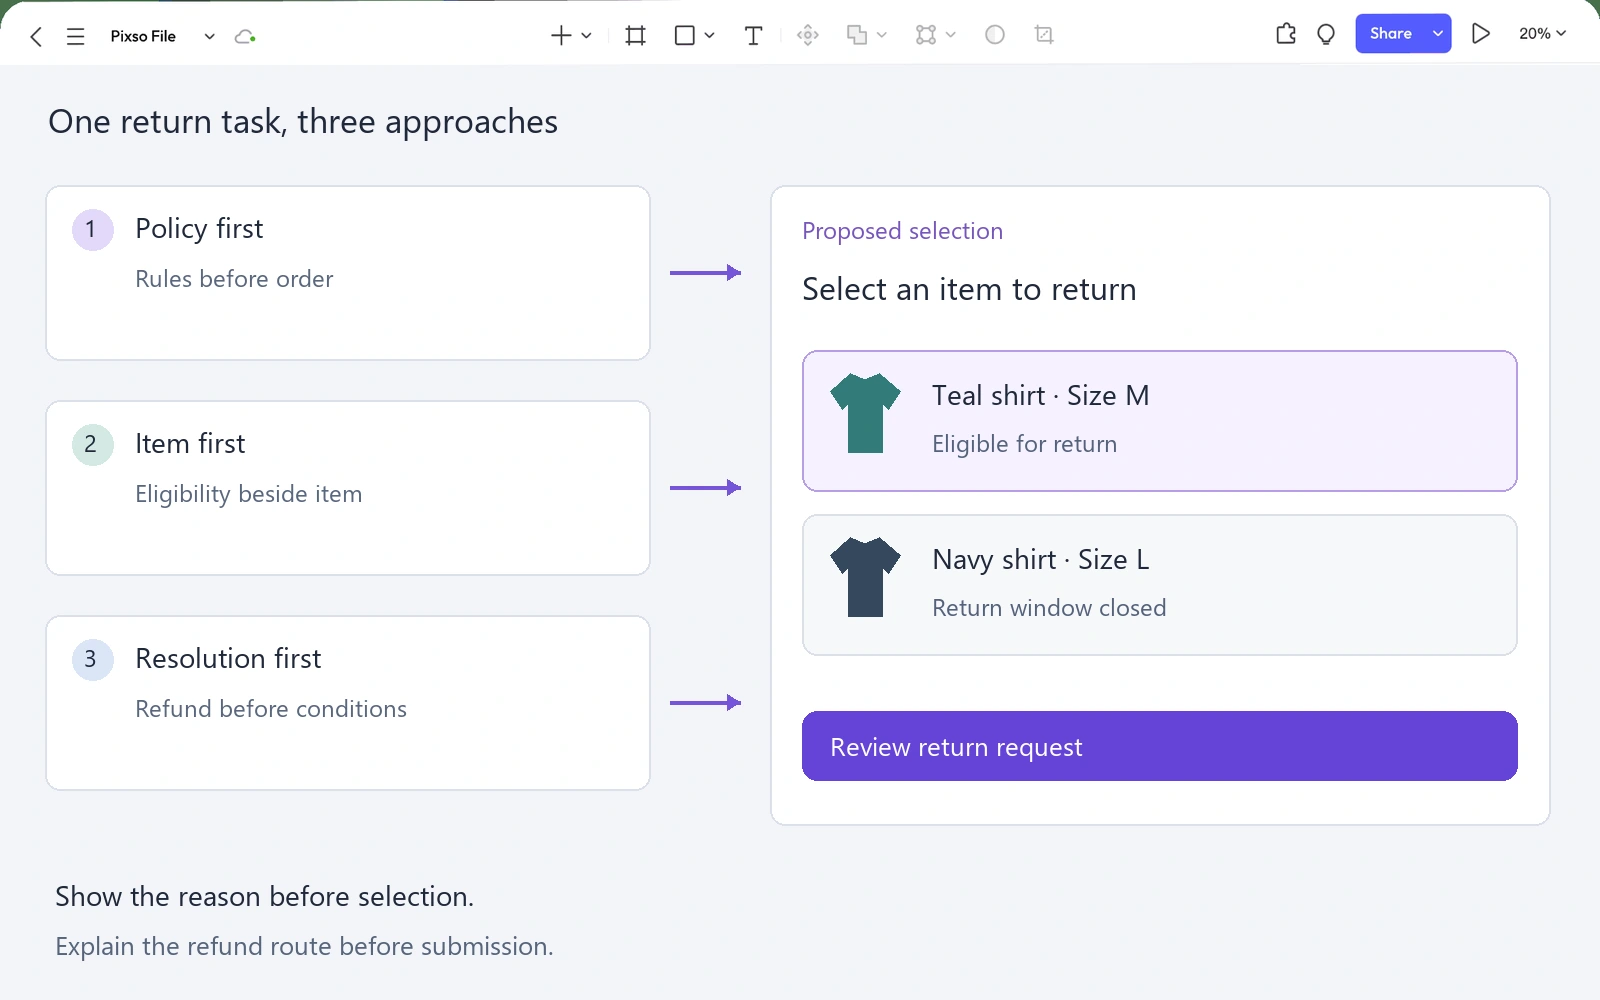Click 'Explain the refund route before submission.' text

[x=304, y=947]
